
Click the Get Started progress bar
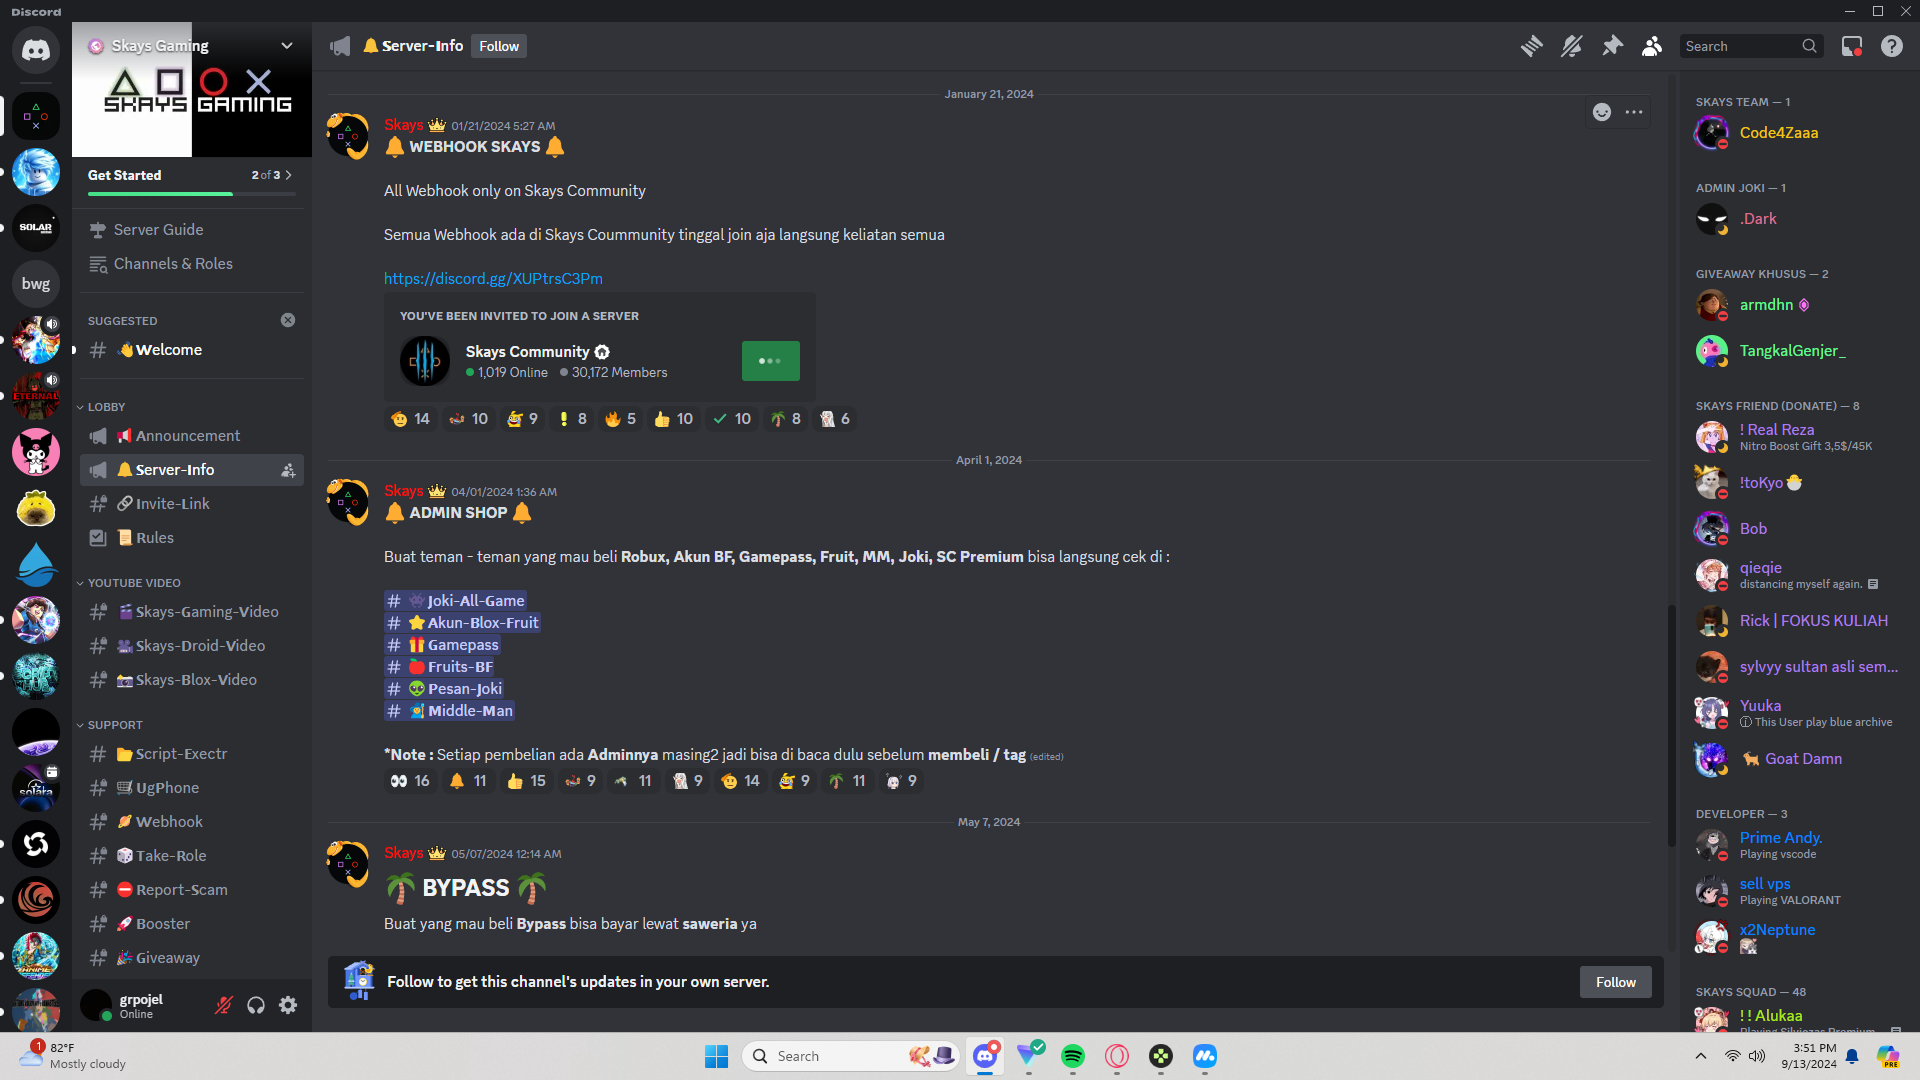point(192,194)
